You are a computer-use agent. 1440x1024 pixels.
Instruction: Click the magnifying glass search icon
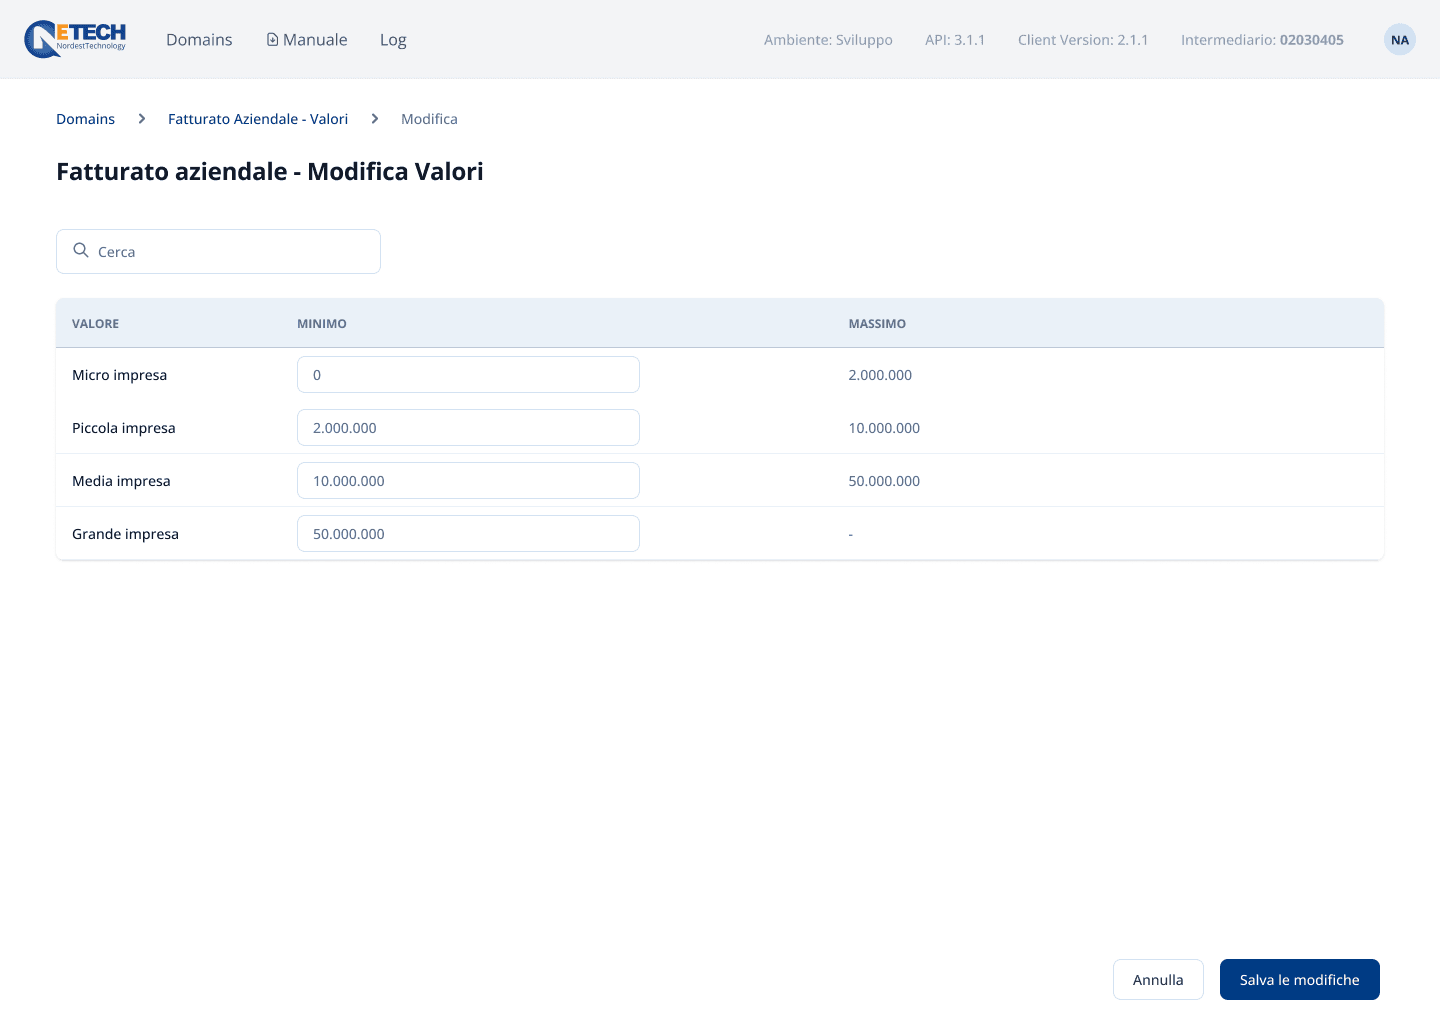(81, 251)
